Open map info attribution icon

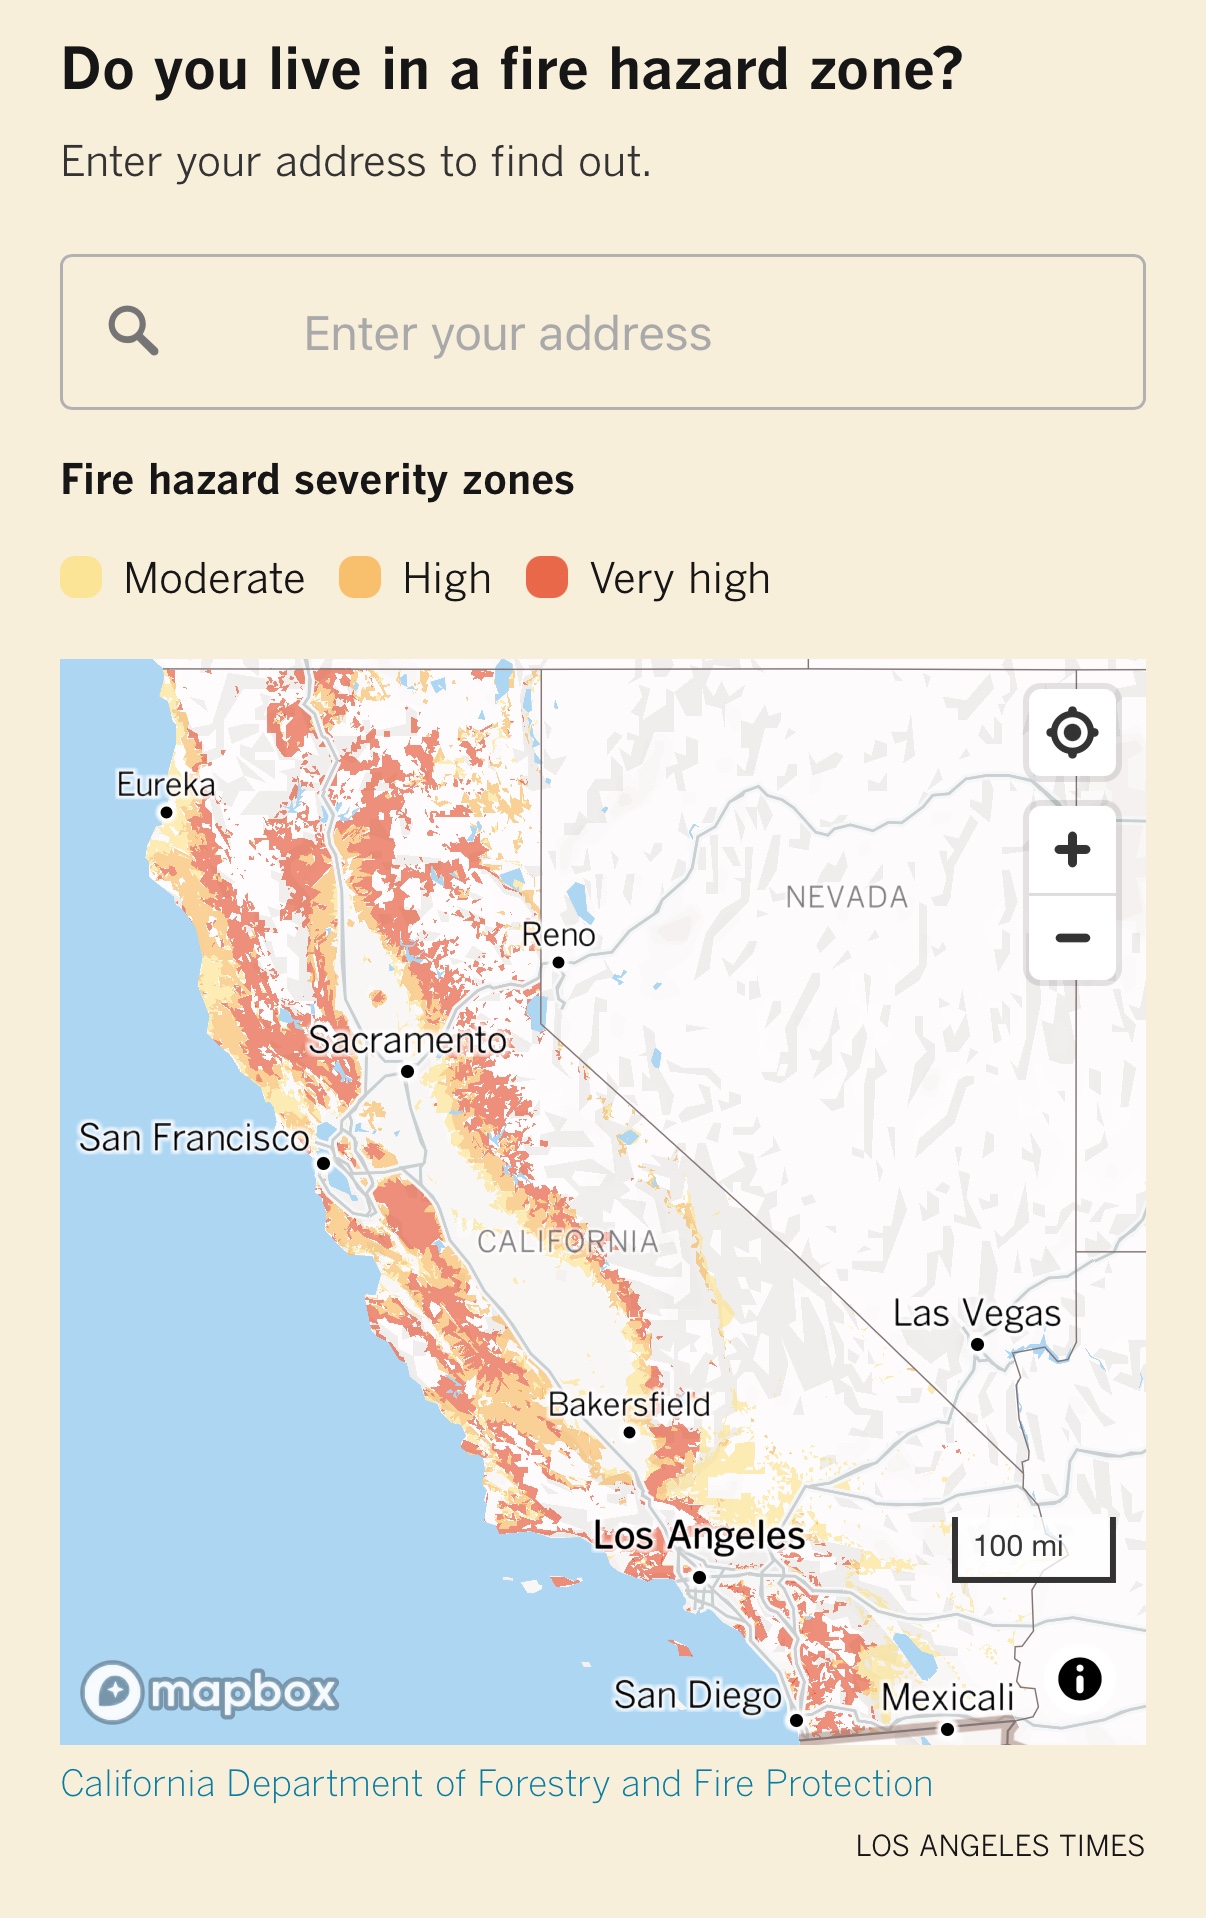(x=1079, y=1679)
